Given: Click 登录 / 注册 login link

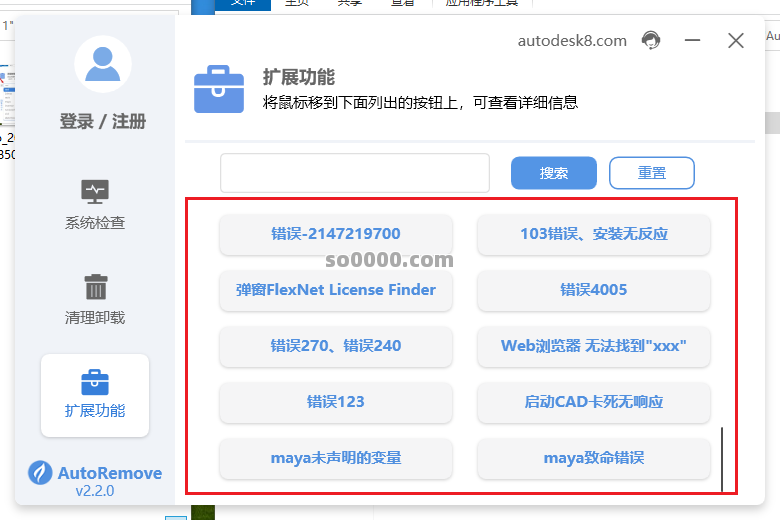Looking at the screenshot, I should point(103,121).
